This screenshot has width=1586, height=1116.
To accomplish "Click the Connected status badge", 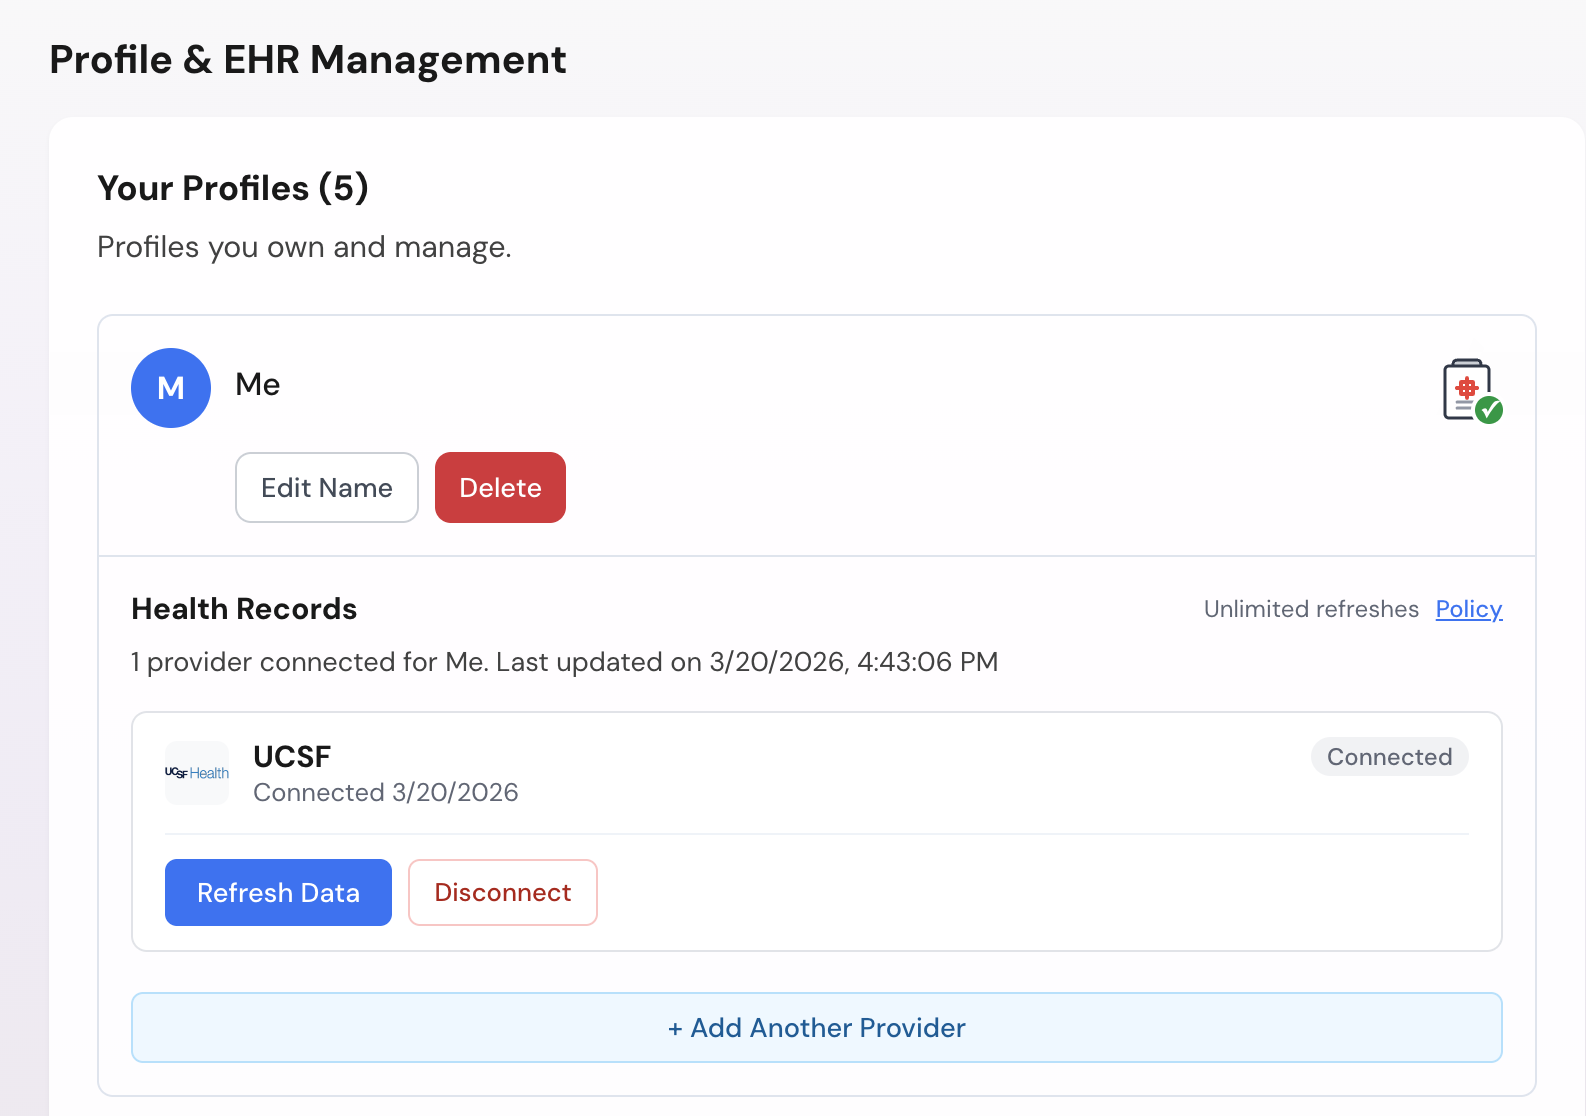I will 1389,757.
